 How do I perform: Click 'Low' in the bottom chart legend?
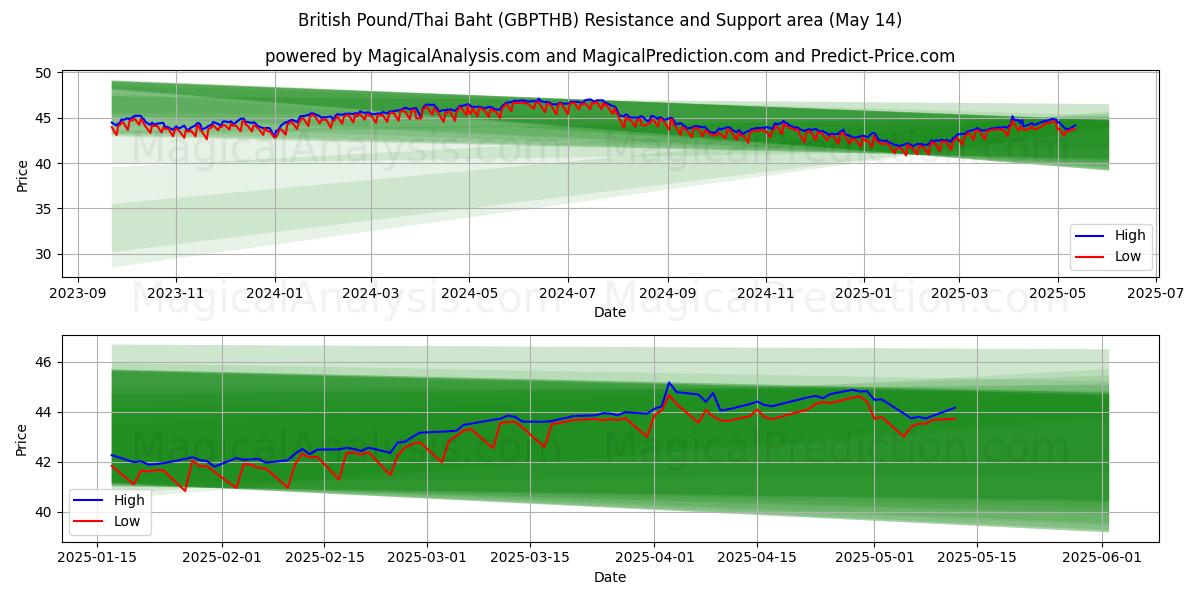[x=126, y=521]
